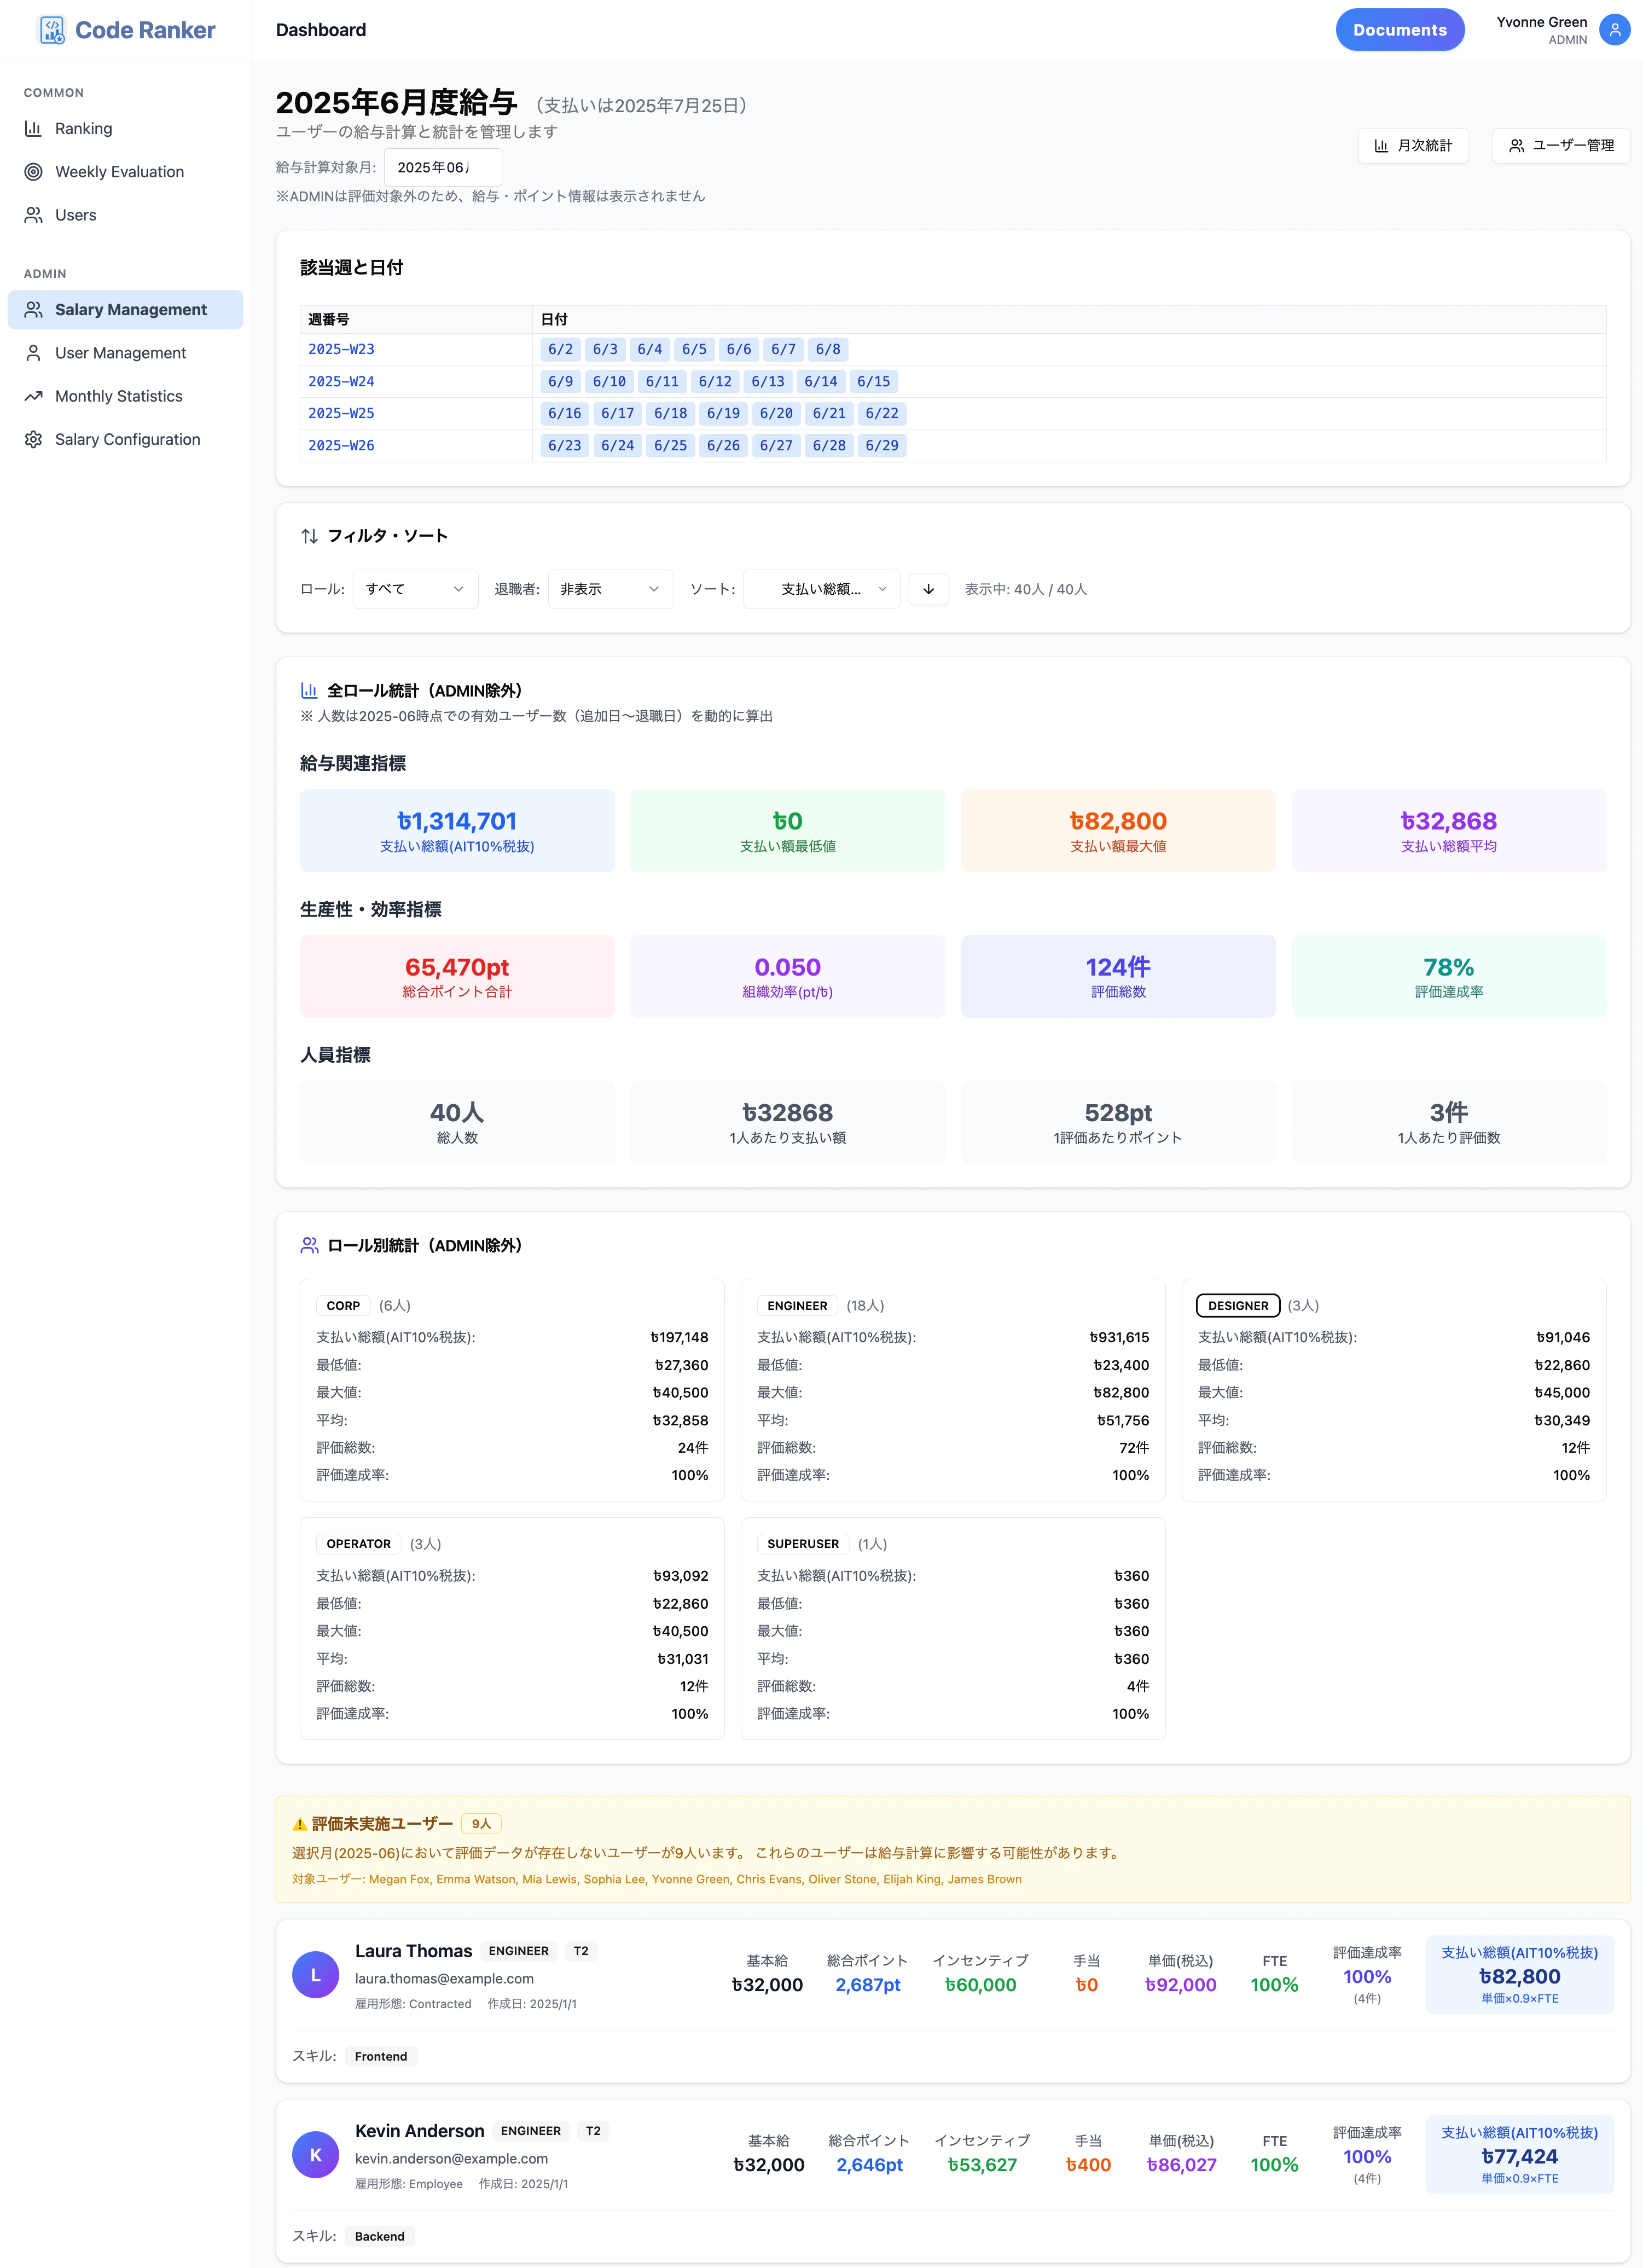Open Monthly Statistics via its trend icon
Image resolution: width=1643 pixels, height=2268 pixels.
[33, 395]
